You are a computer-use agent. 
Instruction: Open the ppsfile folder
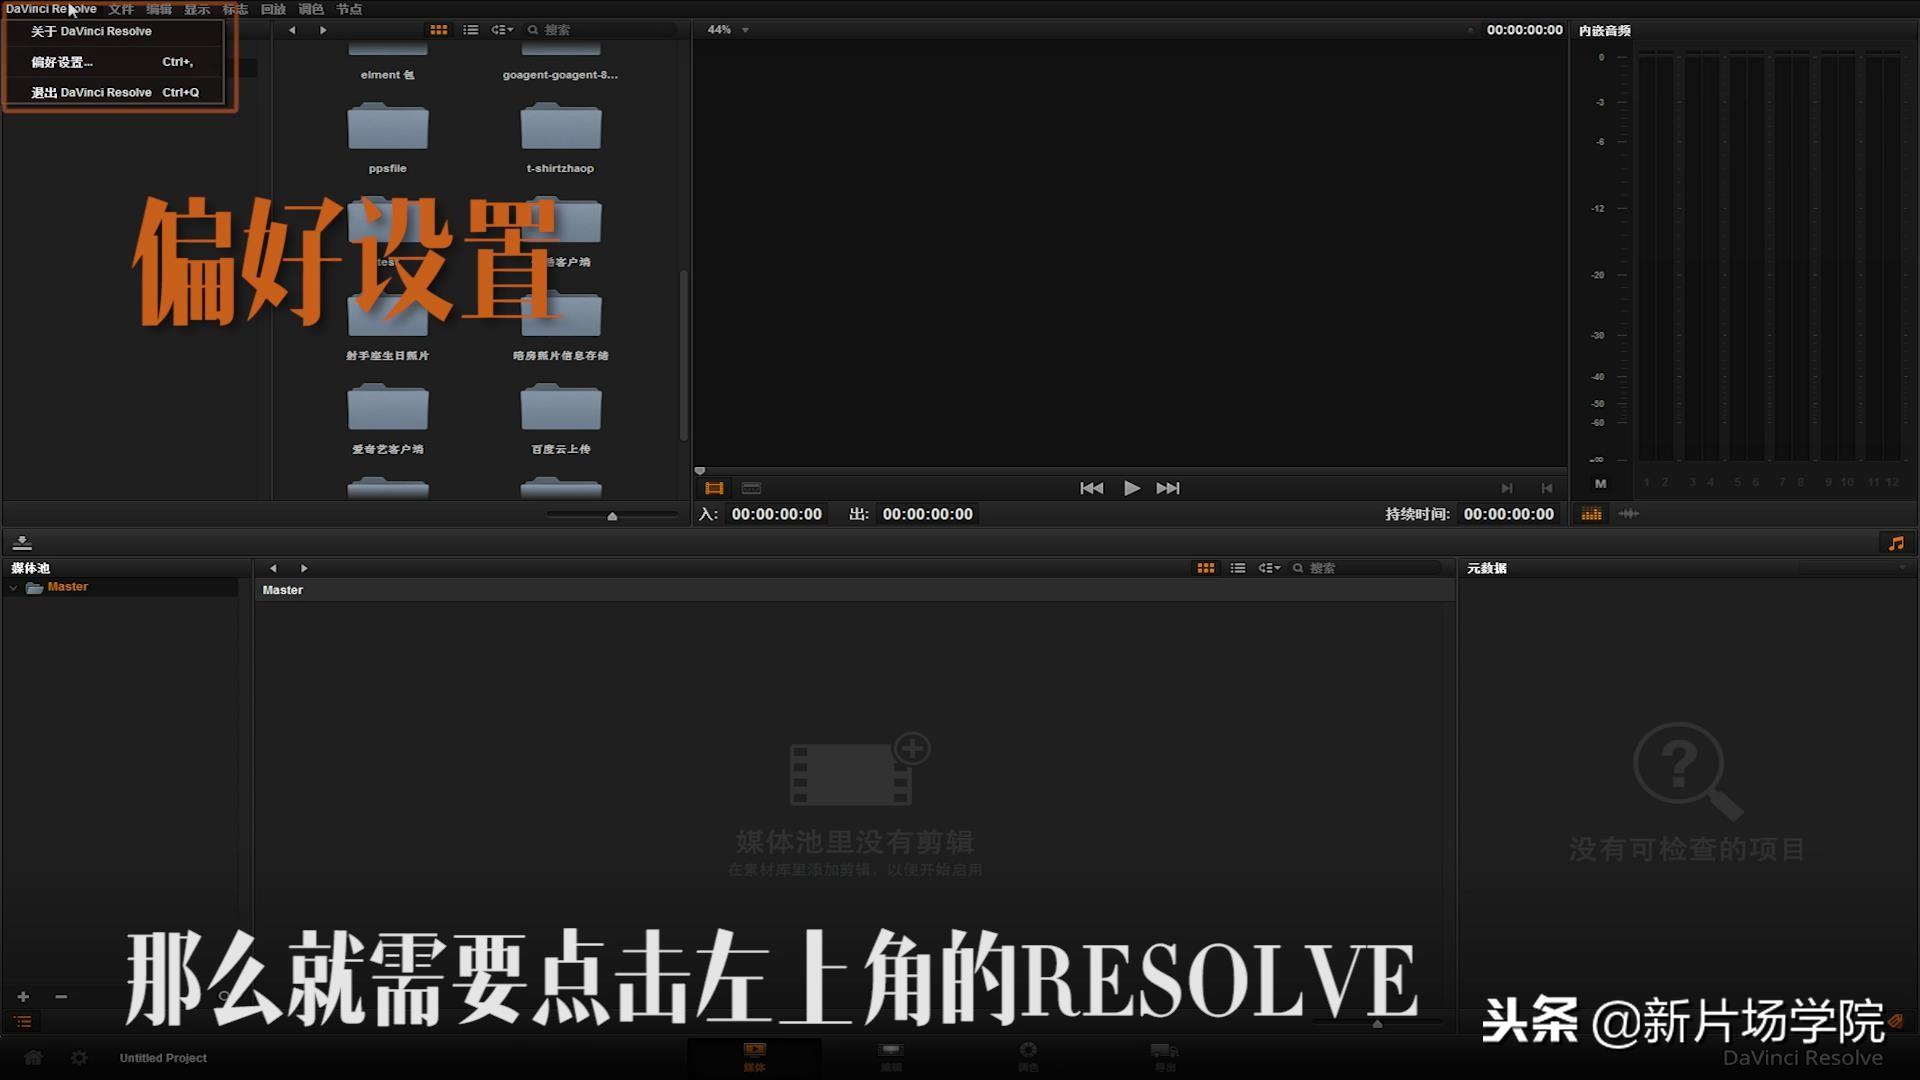pos(388,138)
